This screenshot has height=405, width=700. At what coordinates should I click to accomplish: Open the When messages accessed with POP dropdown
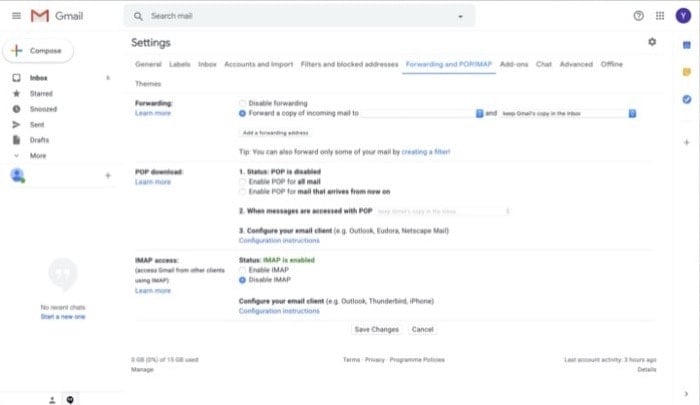pos(443,211)
